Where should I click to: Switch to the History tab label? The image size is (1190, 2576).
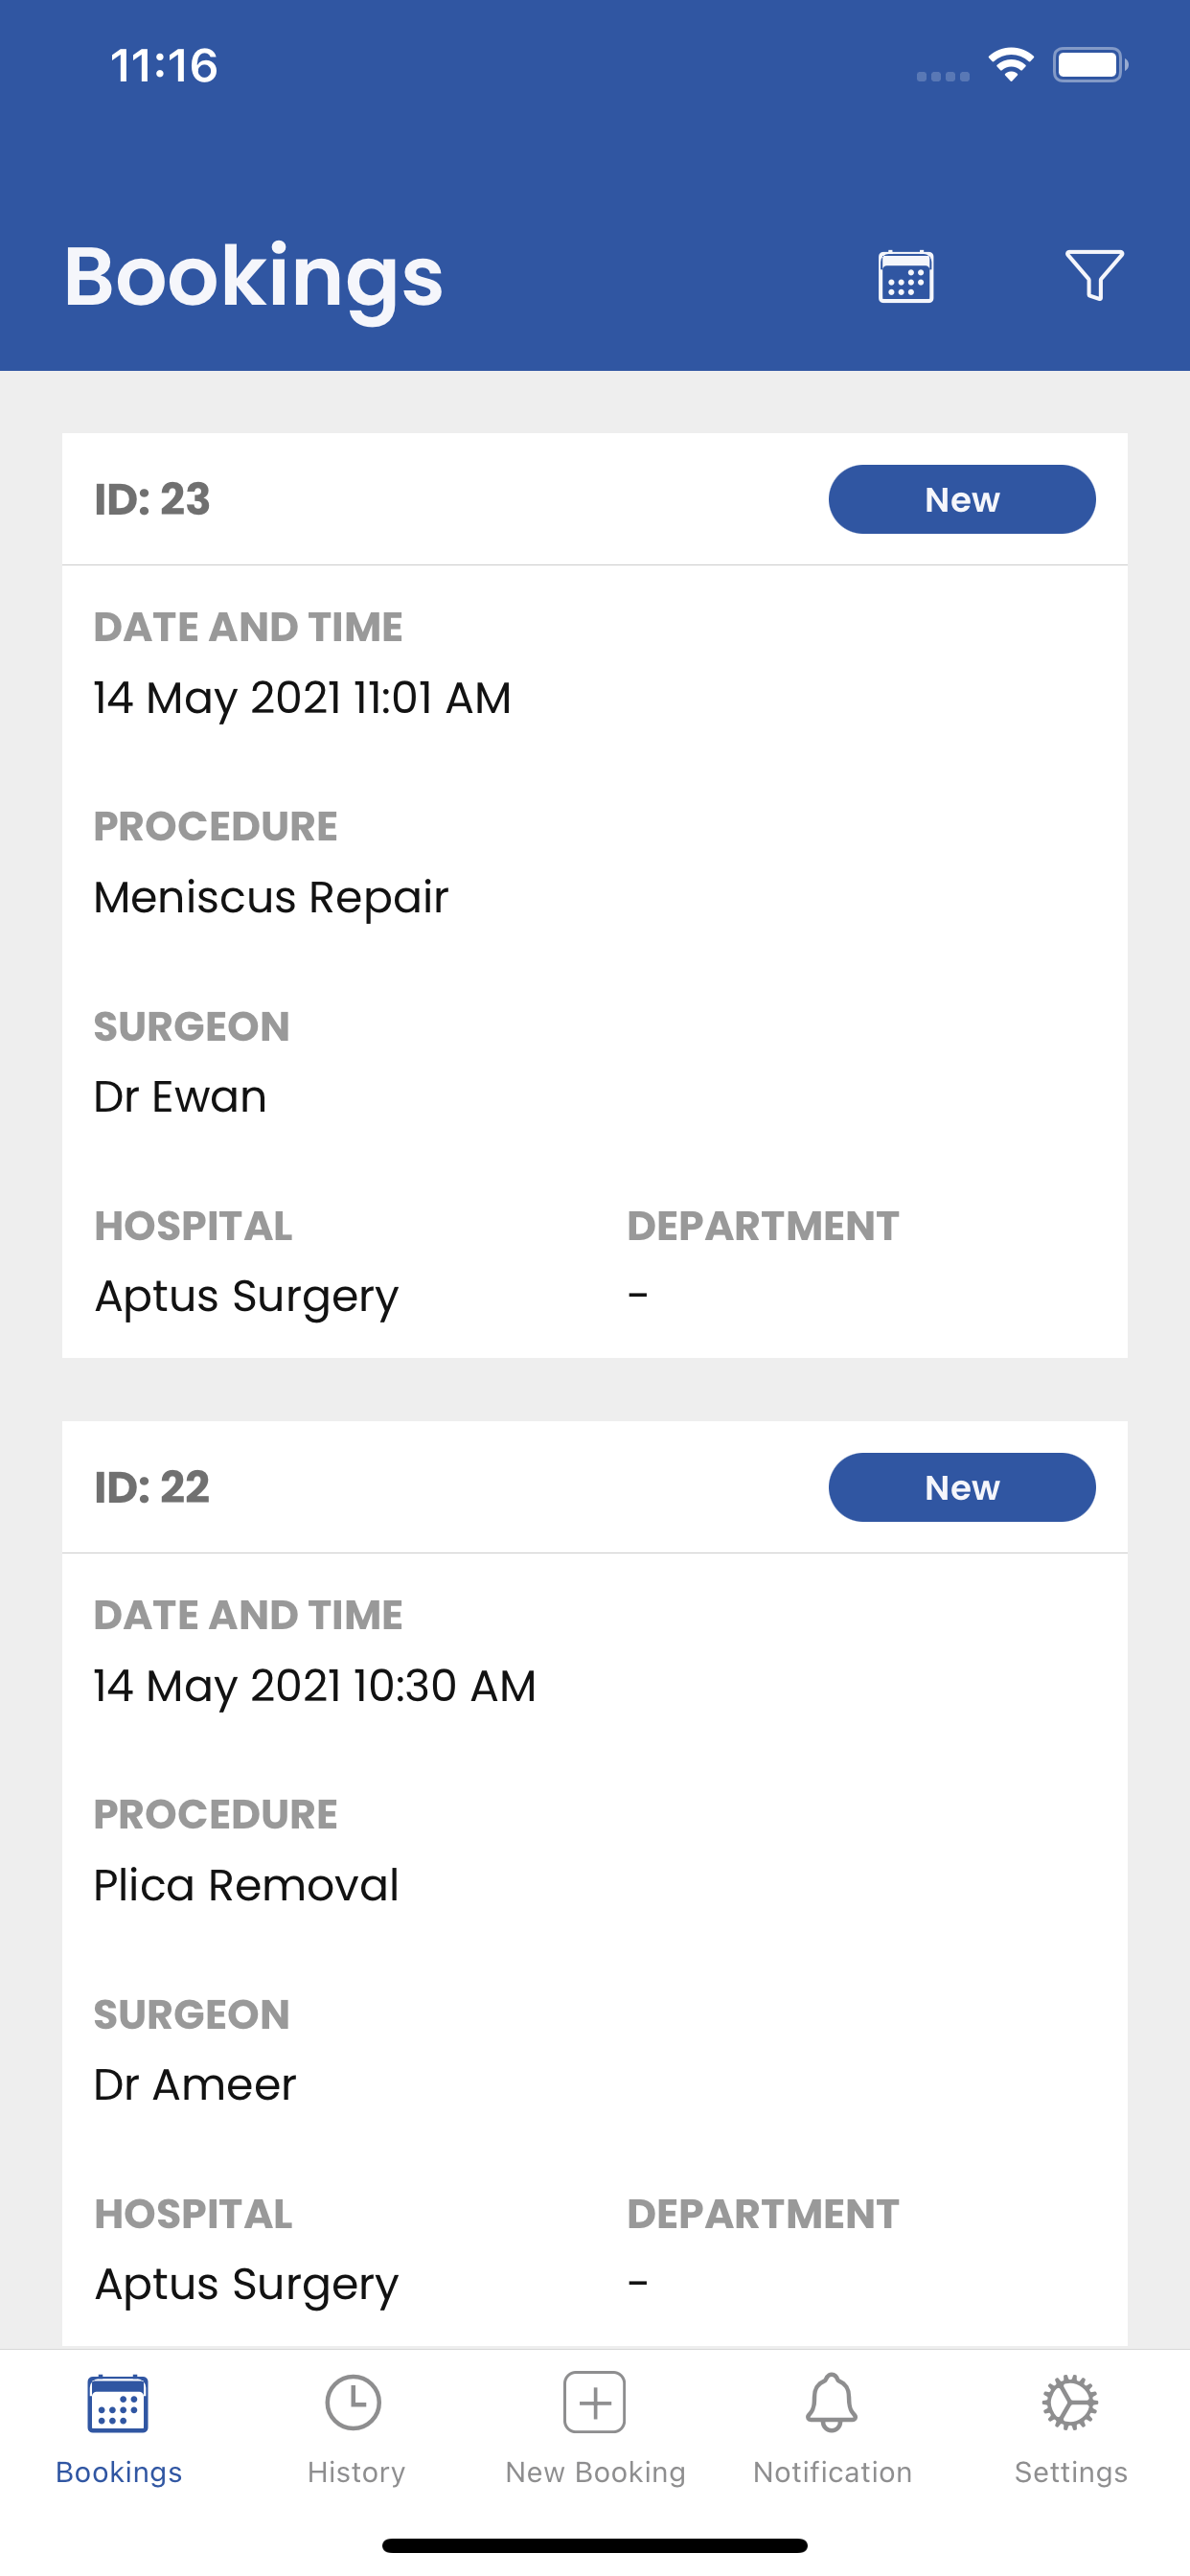[x=356, y=2472]
